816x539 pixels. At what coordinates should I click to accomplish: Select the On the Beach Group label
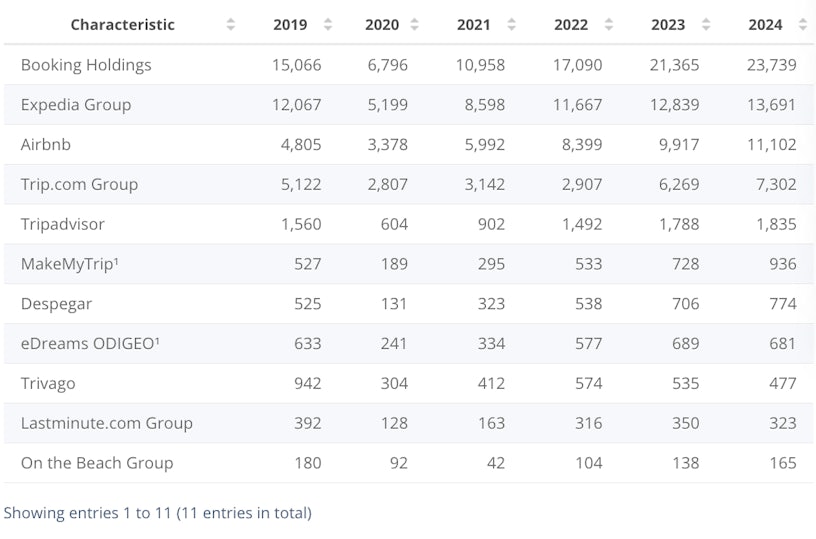click(x=97, y=463)
